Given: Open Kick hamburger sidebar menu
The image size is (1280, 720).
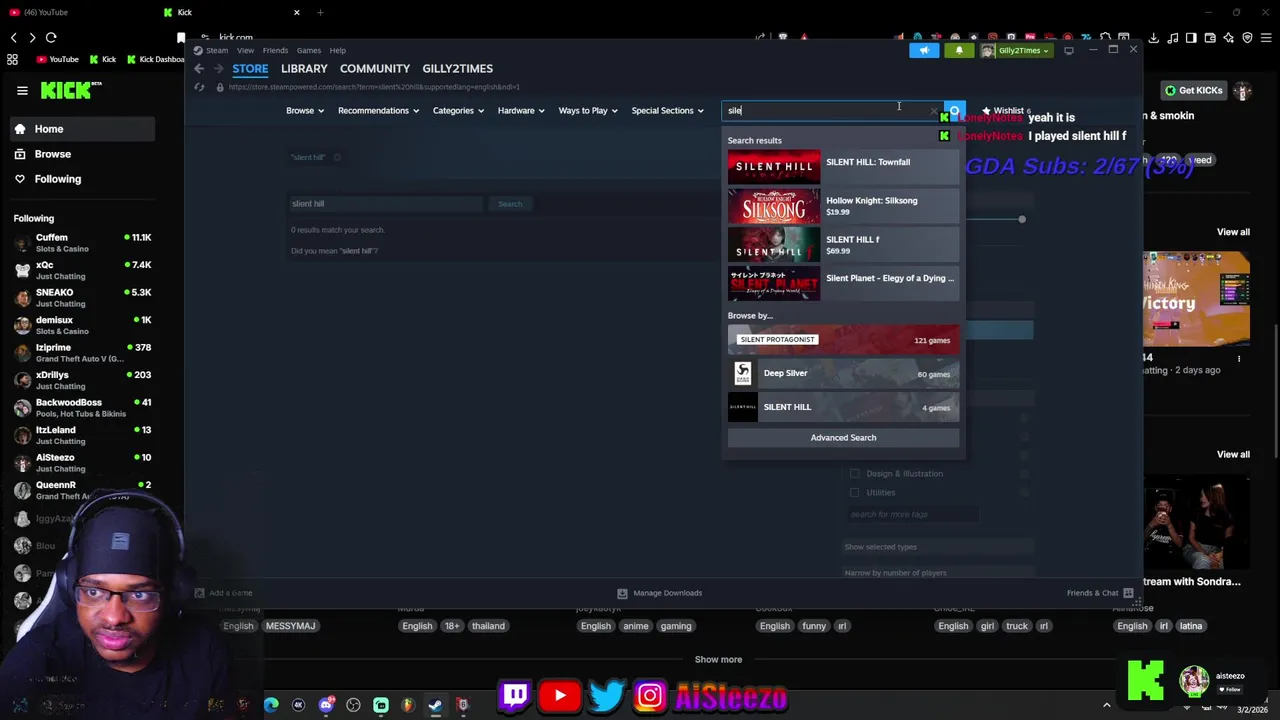Looking at the screenshot, I should click(x=22, y=91).
